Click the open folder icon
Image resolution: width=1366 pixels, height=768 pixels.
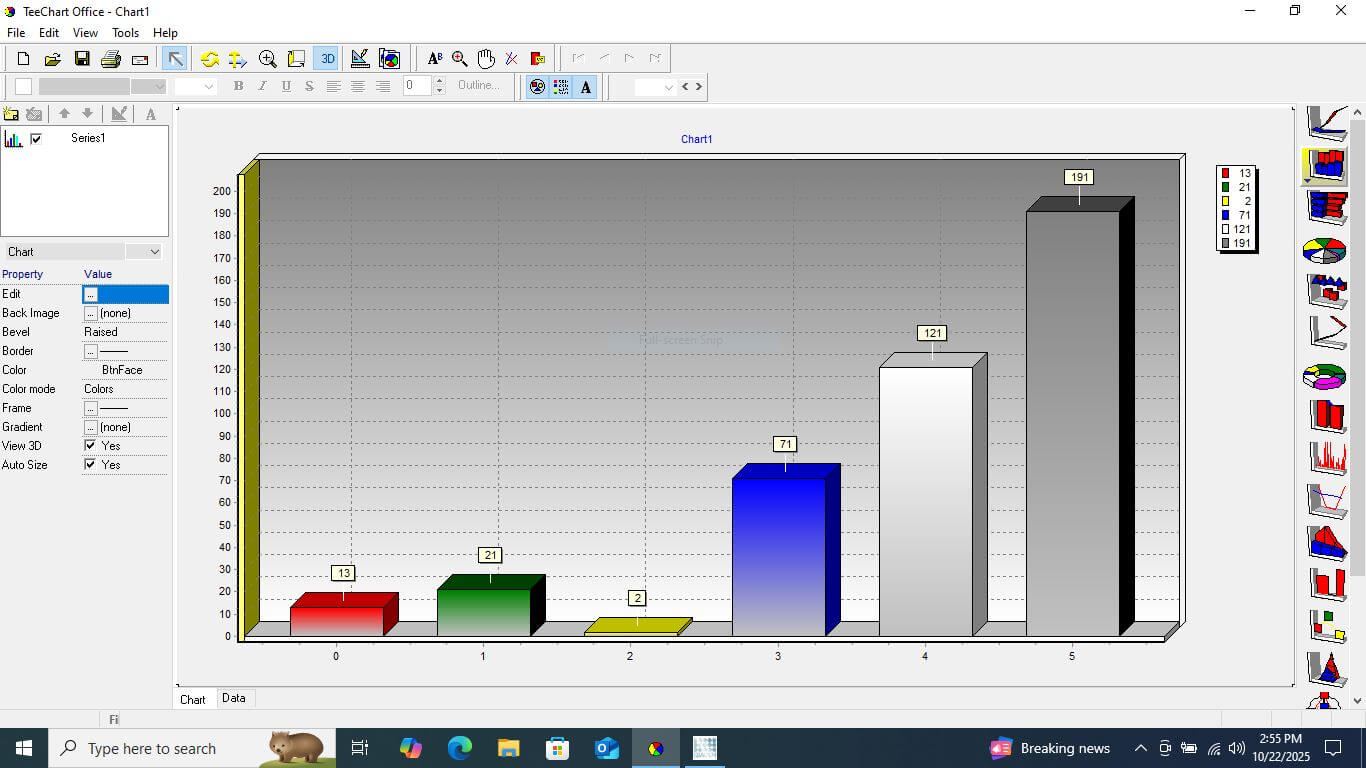click(x=53, y=59)
